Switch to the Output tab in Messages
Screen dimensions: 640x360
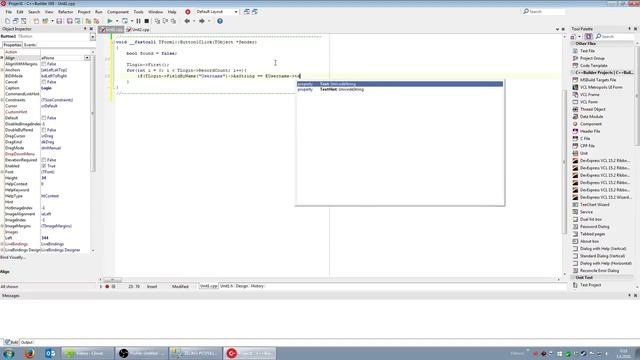click(x=27, y=342)
